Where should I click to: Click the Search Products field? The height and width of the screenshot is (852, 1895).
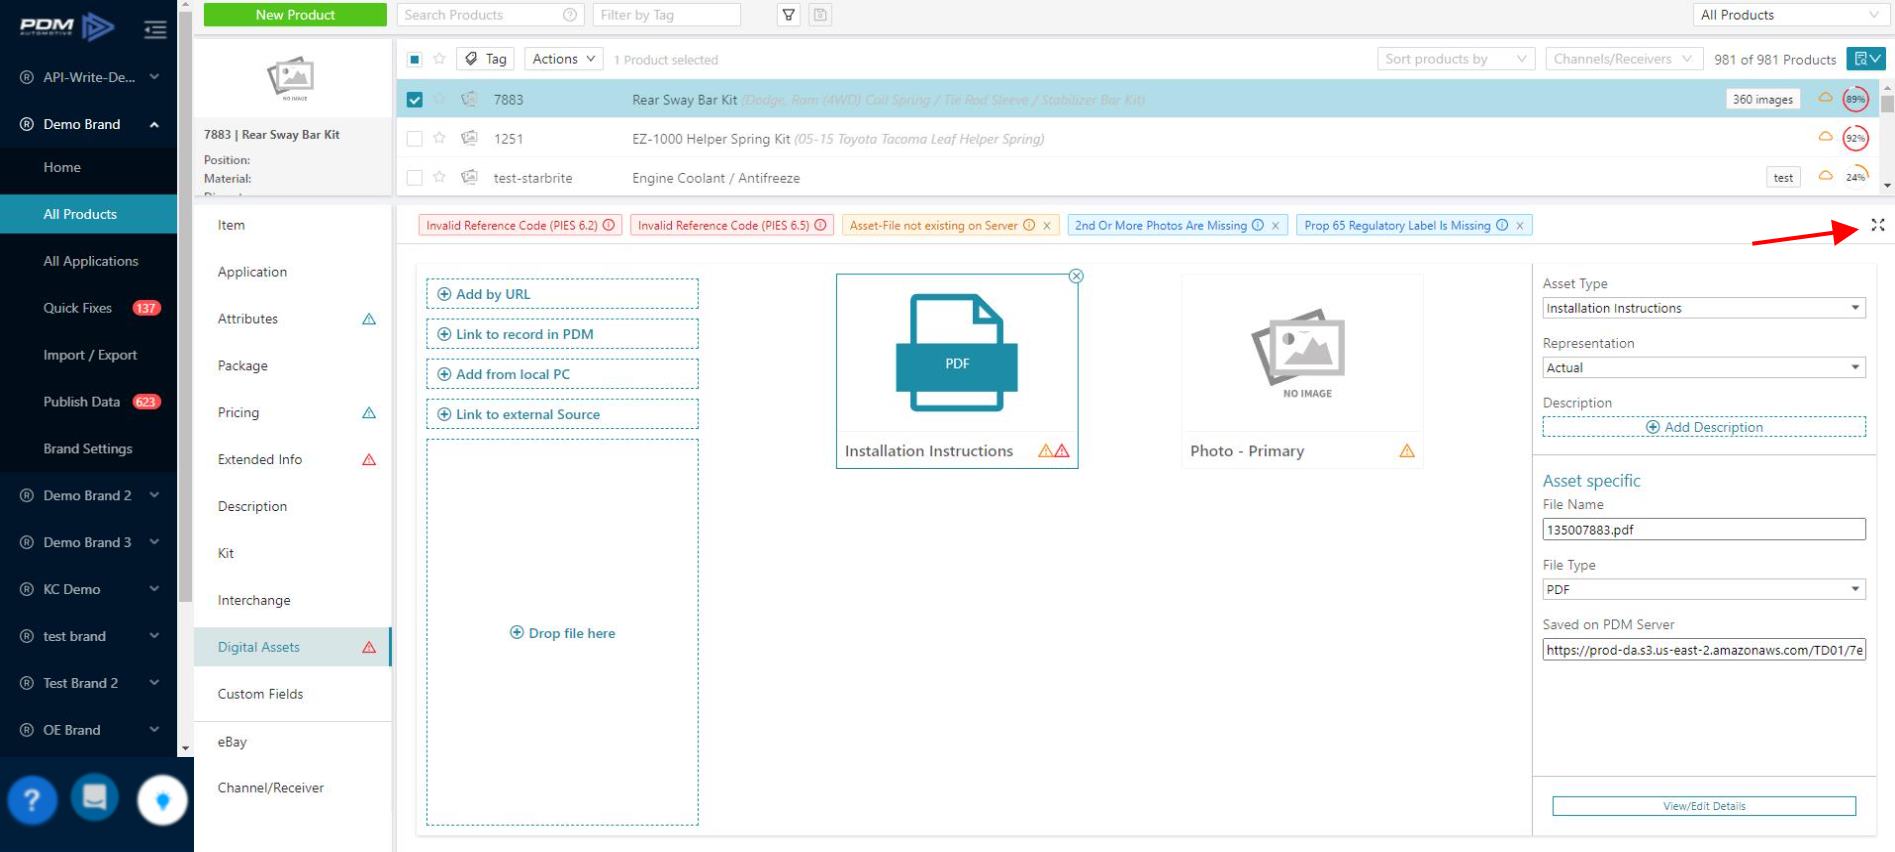click(x=490, y=15)
